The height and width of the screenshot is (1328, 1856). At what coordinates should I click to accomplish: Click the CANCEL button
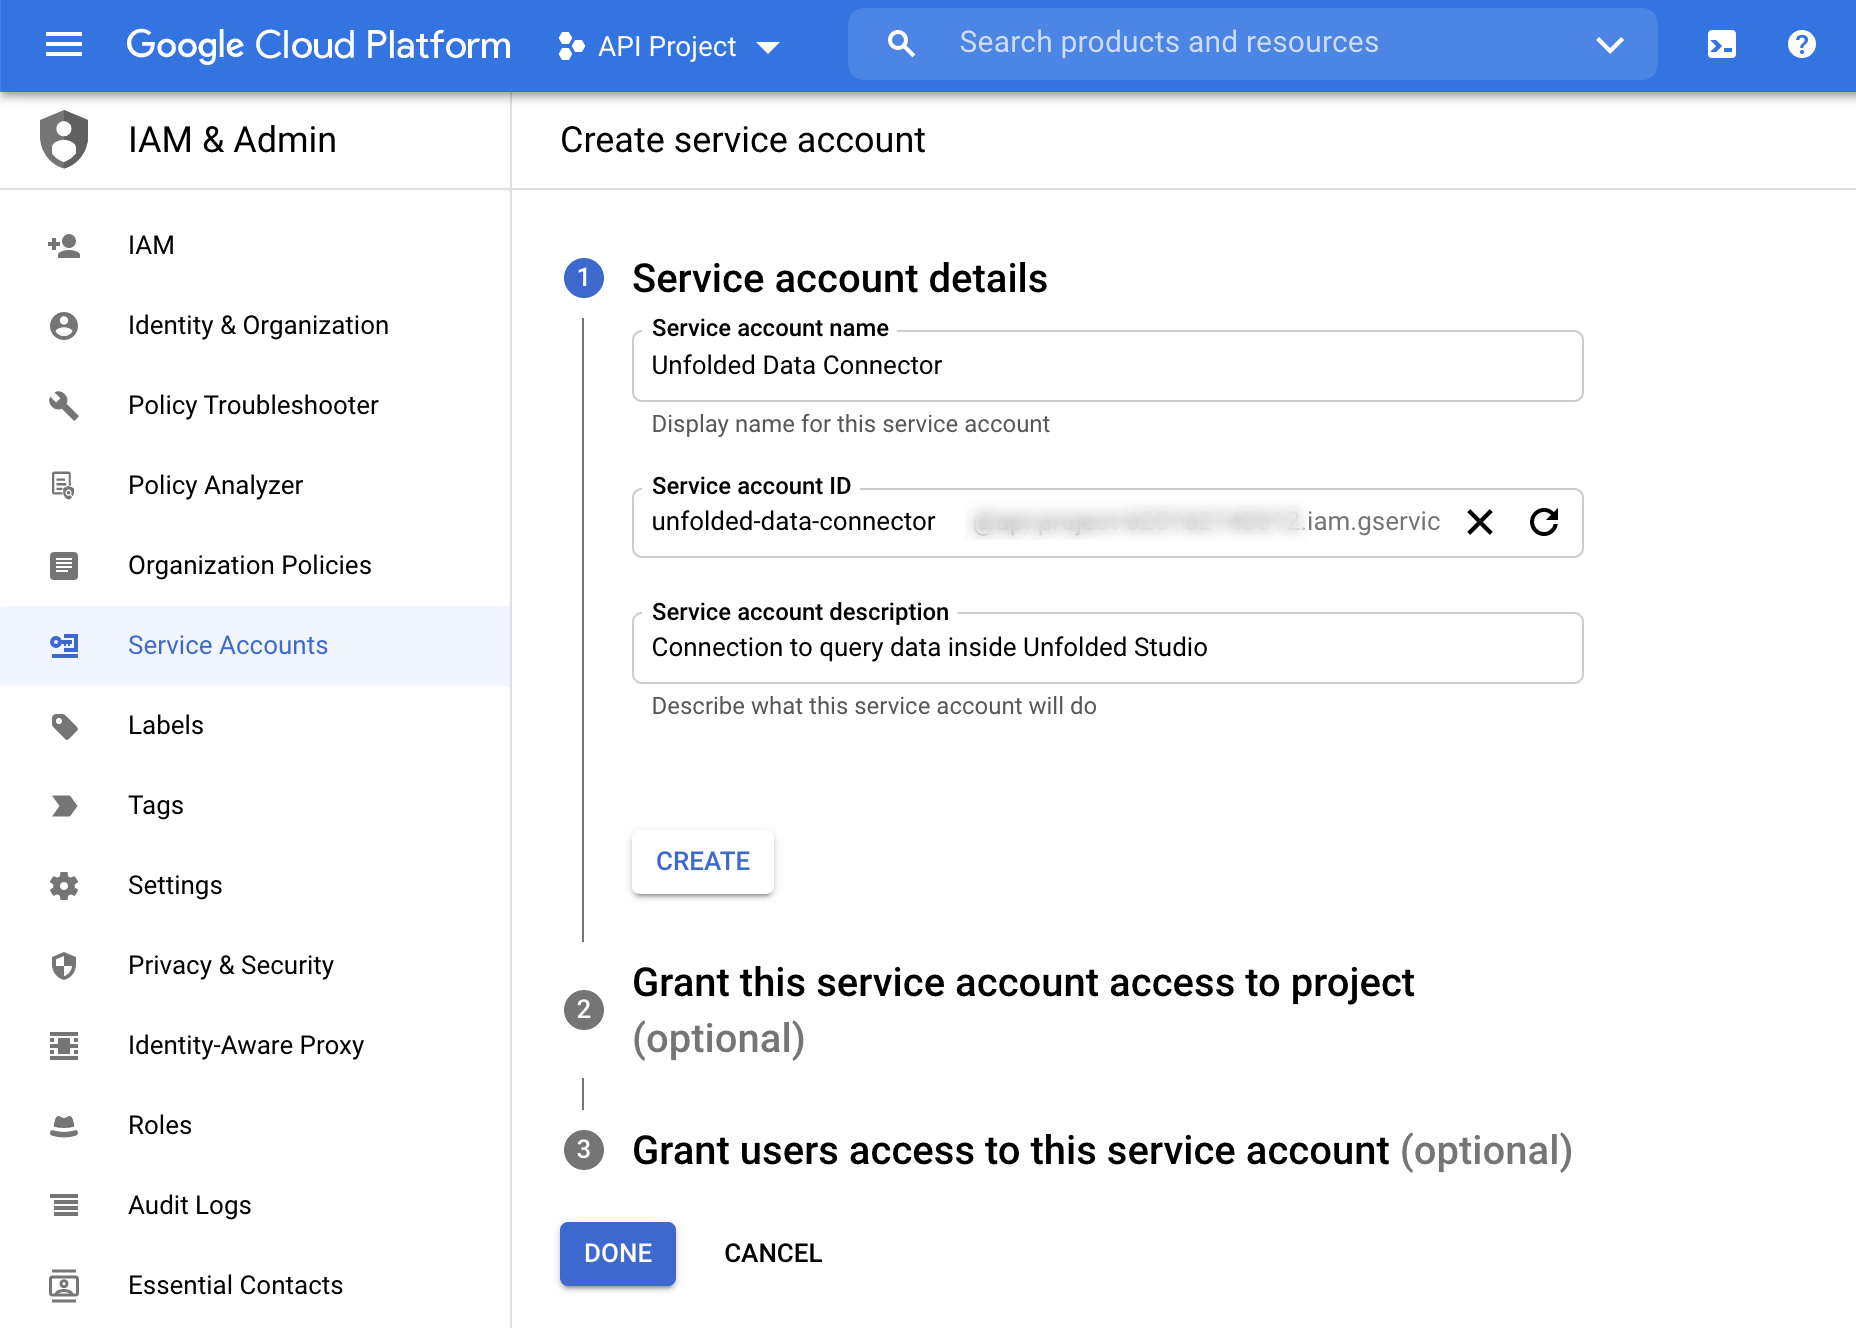pyautogui.click(x=773, y=1254)
